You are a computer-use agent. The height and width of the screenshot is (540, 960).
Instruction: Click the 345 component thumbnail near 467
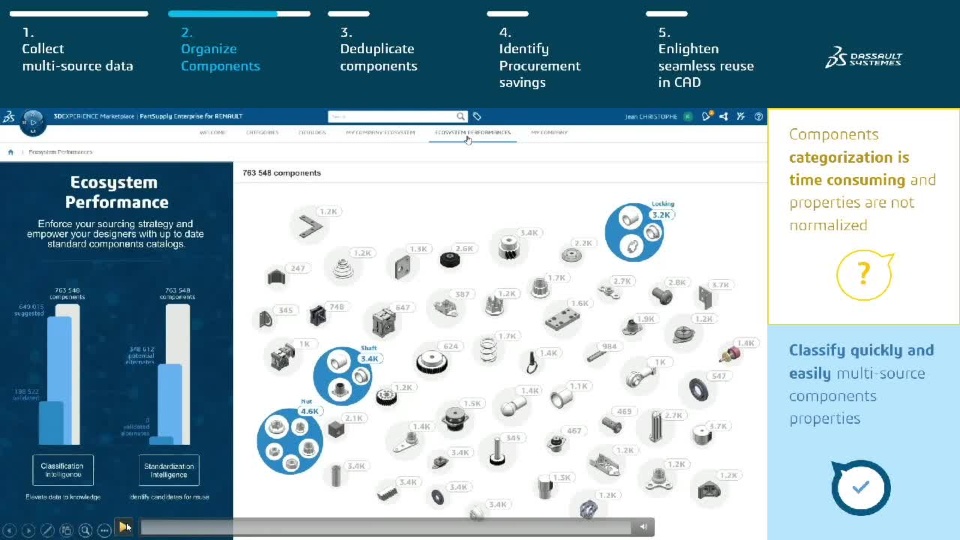497,453
